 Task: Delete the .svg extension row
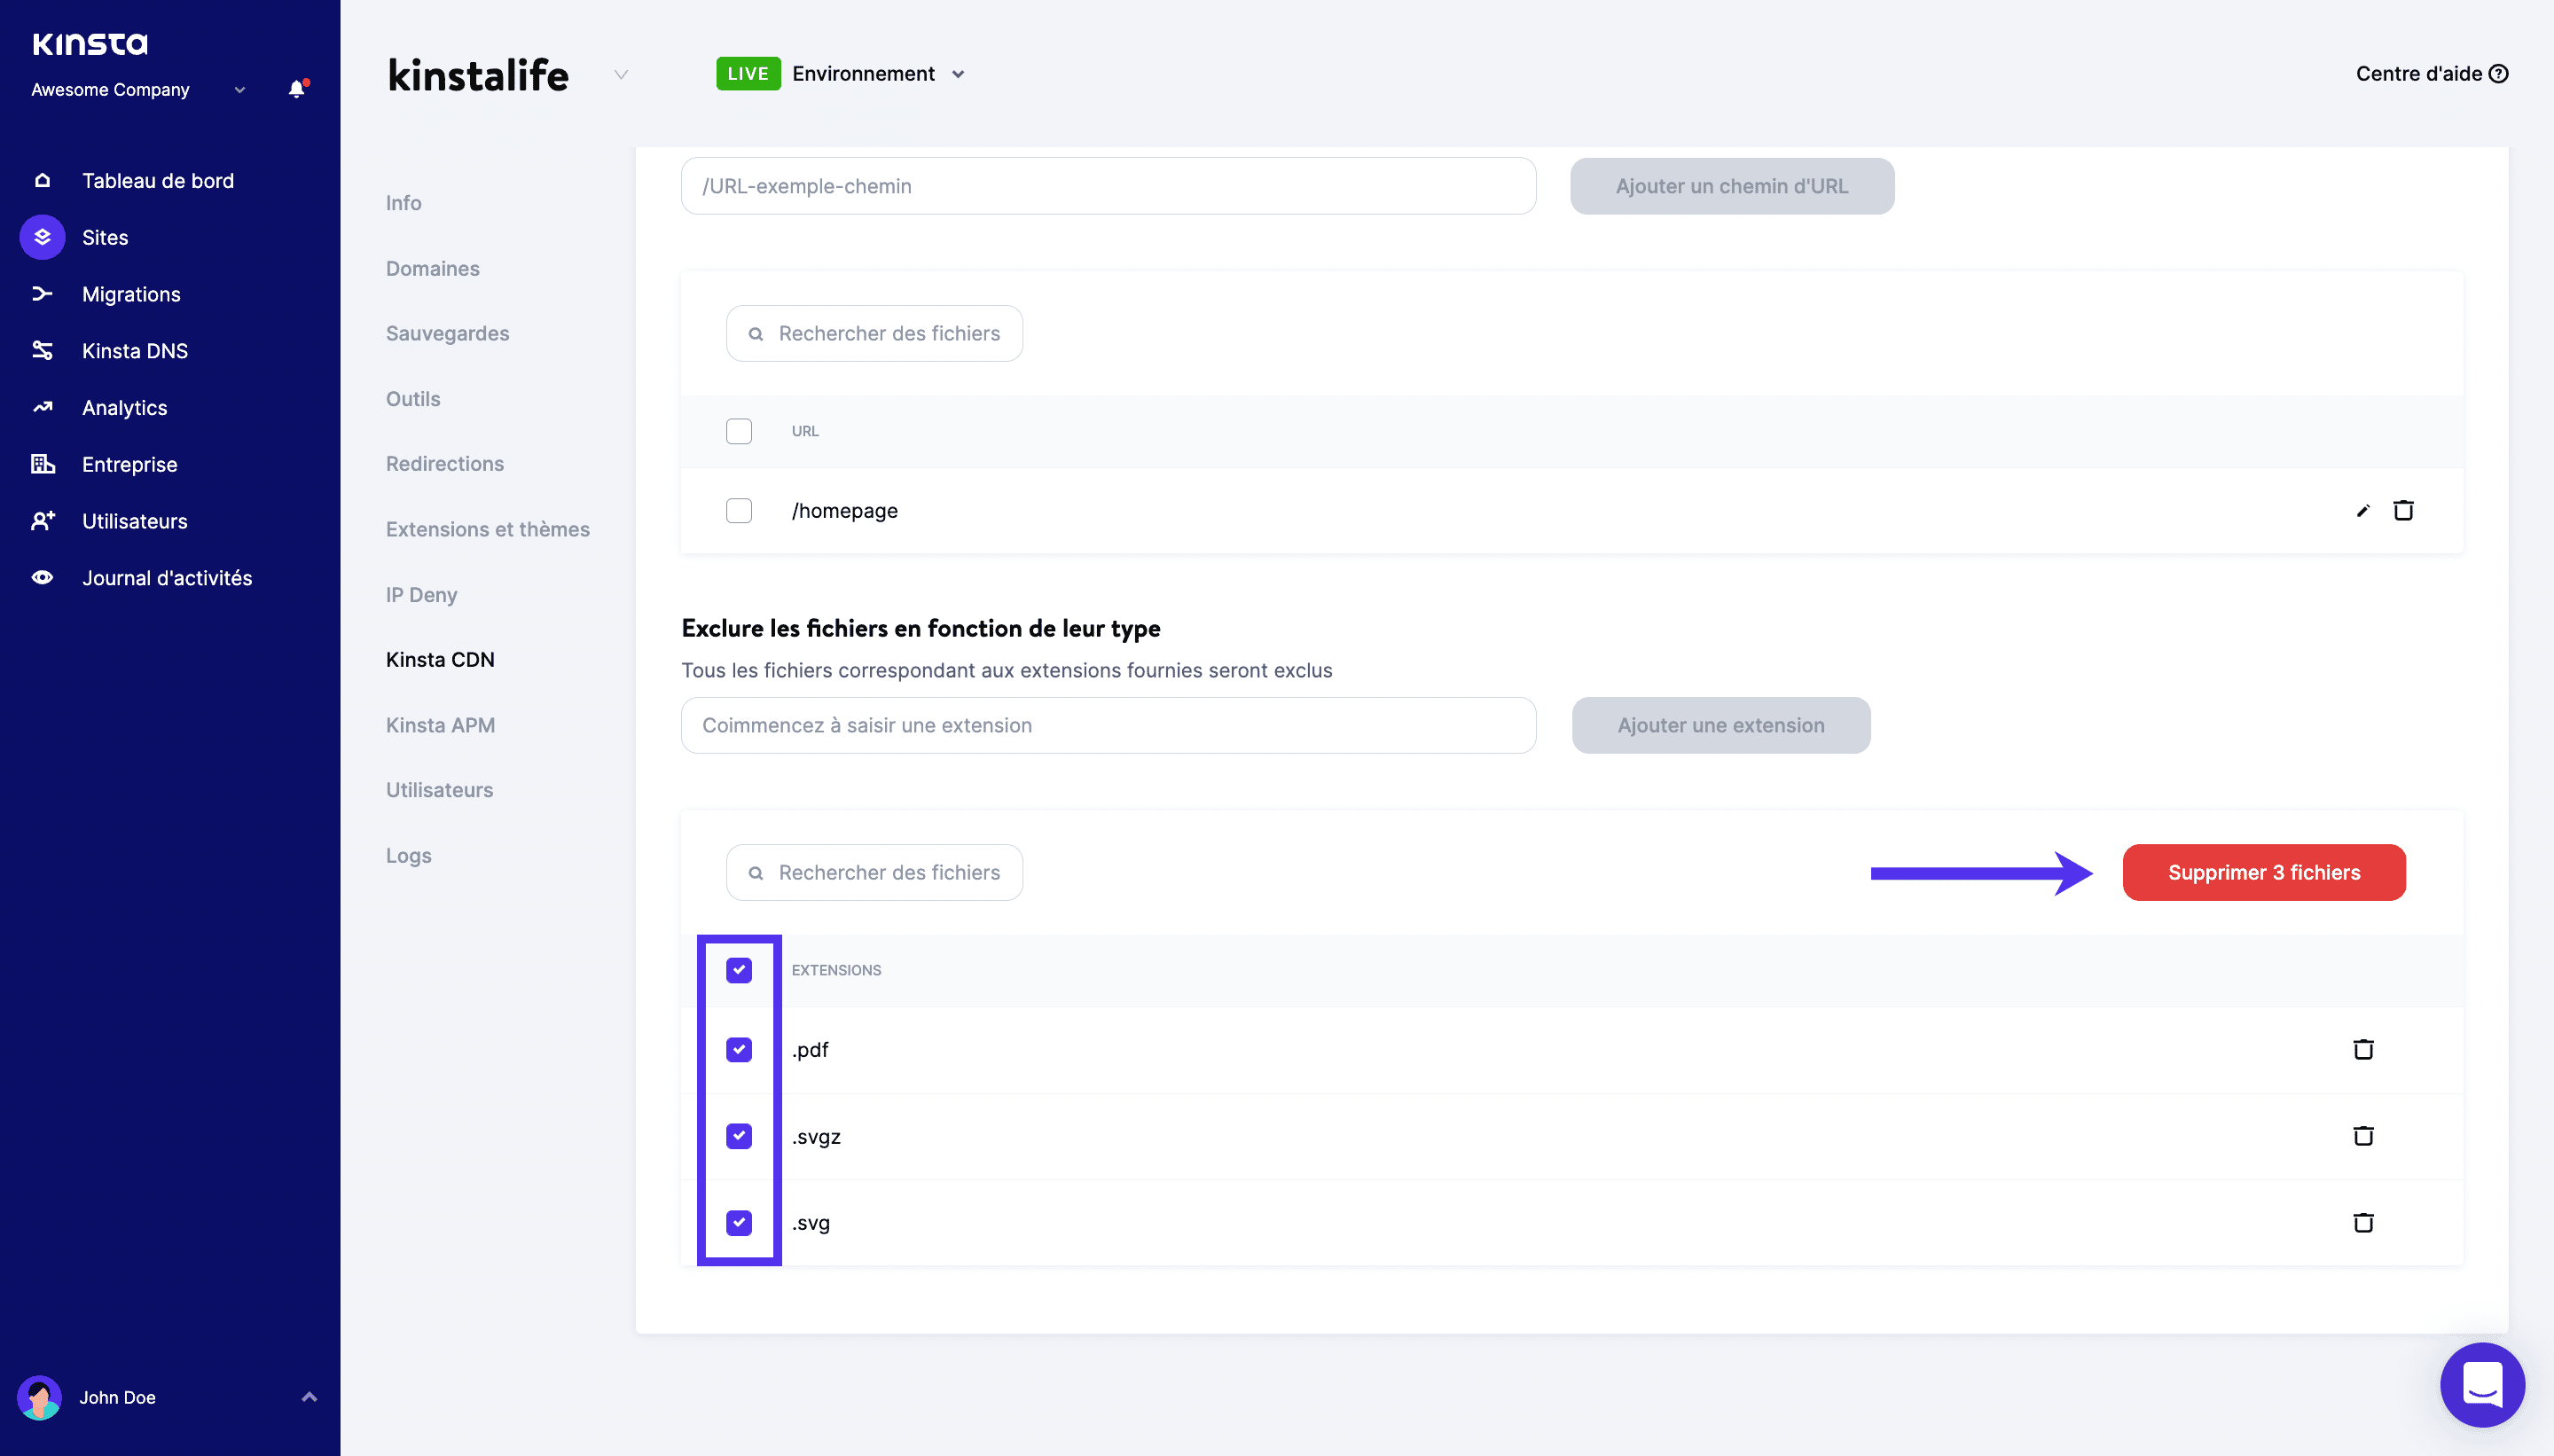click(2363, 1222)
